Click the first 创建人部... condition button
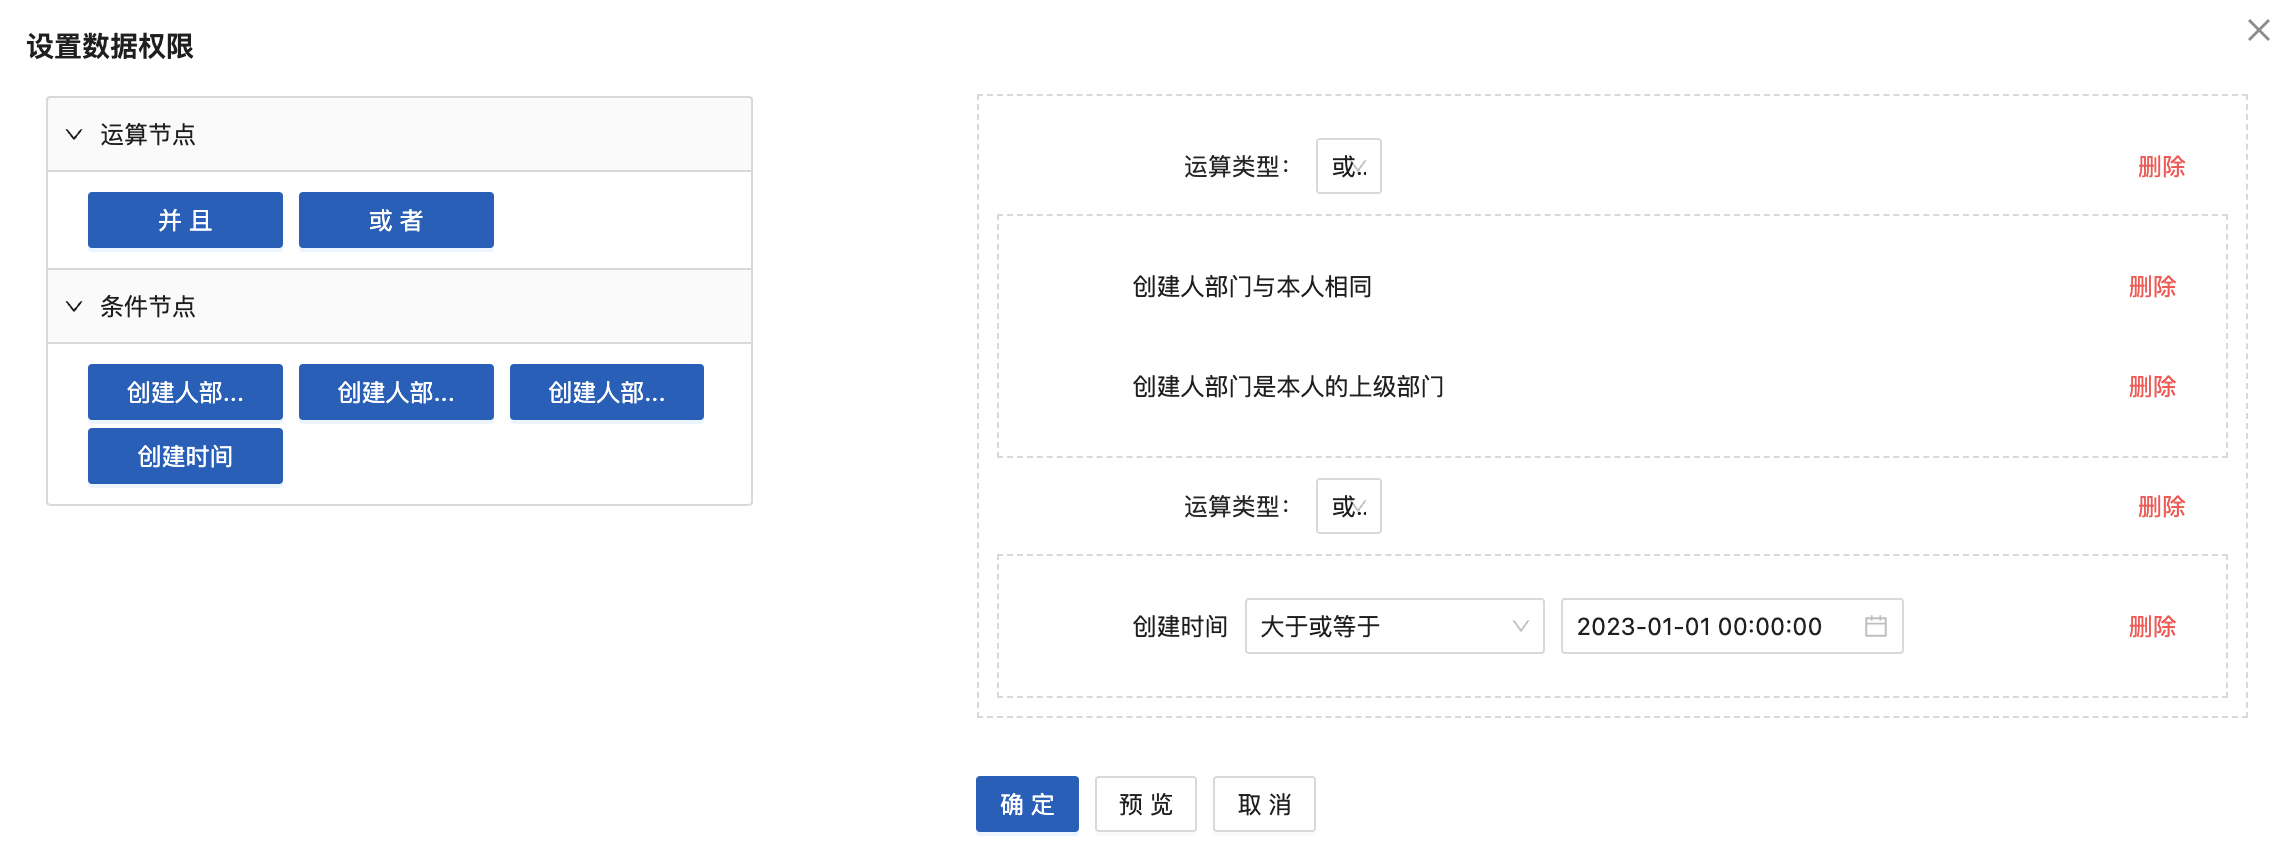Screen dimensions: 2292x862 tap(185, 392)
